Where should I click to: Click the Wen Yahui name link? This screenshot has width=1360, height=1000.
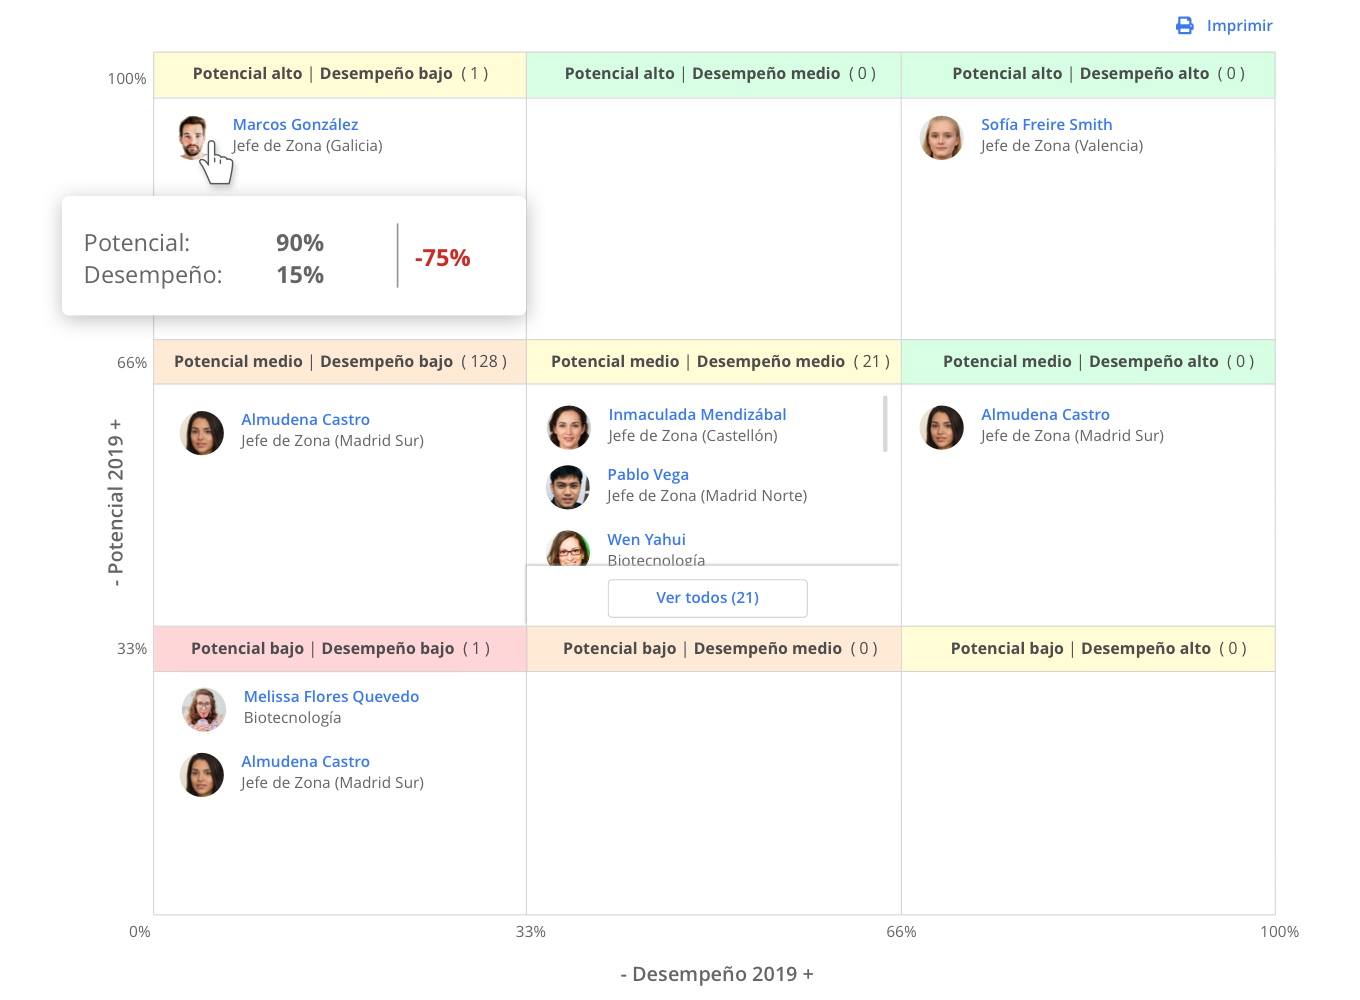646,540
